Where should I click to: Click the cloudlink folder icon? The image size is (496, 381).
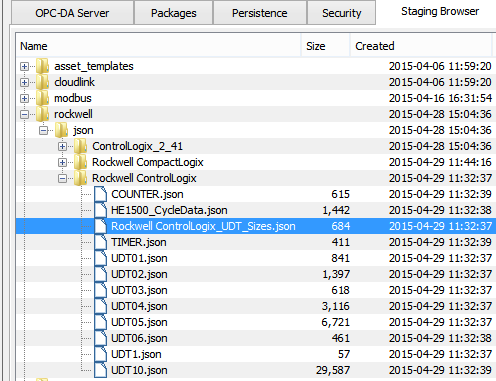coord(42,82)
